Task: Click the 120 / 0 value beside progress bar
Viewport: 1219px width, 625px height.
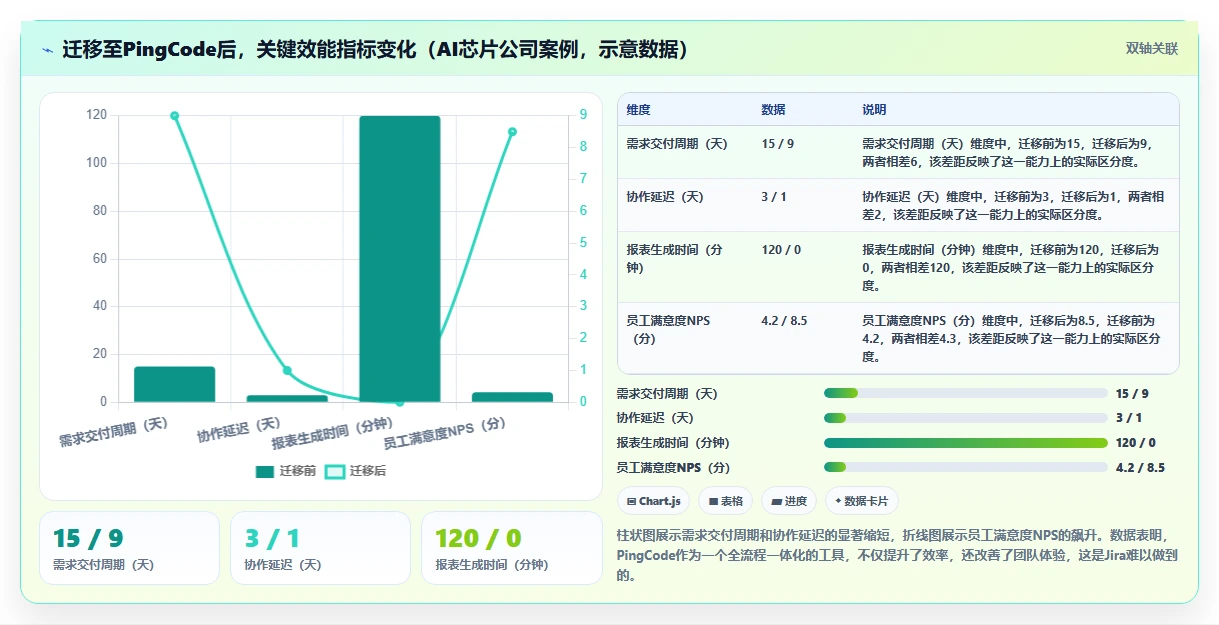Action: point(1136,443)
